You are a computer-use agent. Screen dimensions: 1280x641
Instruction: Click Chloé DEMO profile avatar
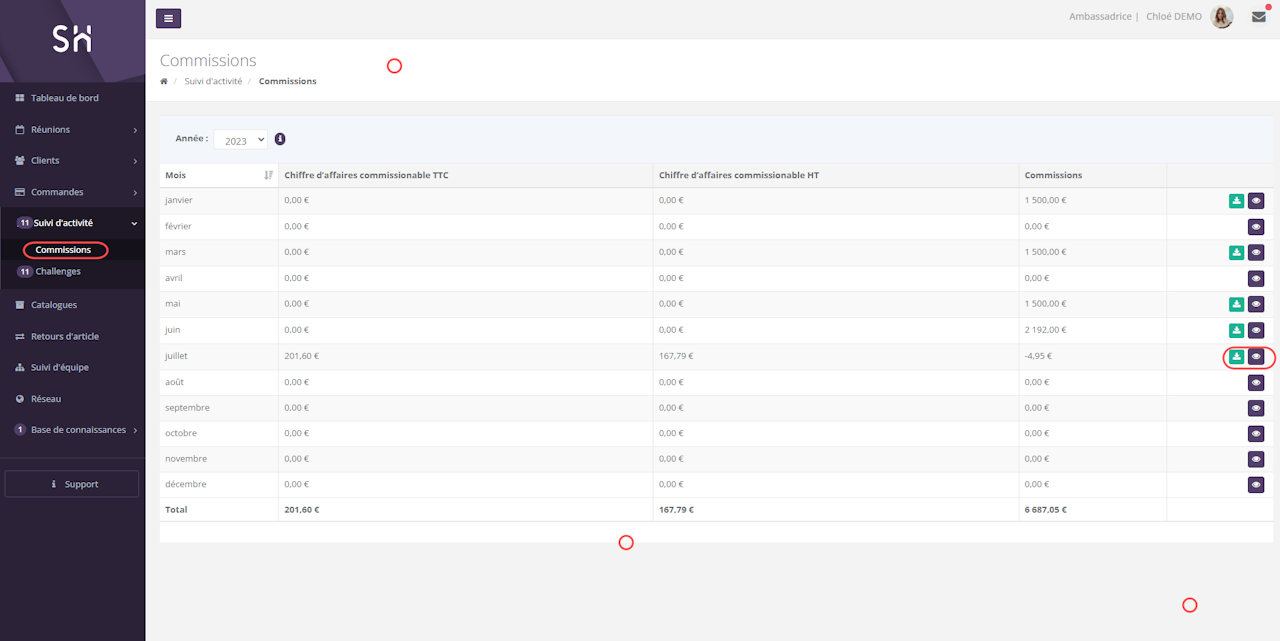pos(1221,17)
